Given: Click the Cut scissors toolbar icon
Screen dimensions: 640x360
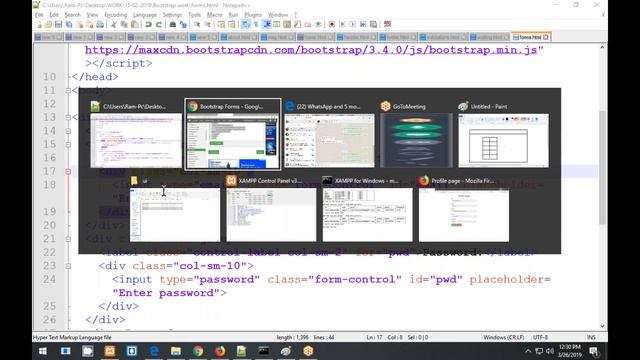Looking at the screenshot, I should pyautogui.click(x=114, y=24).
